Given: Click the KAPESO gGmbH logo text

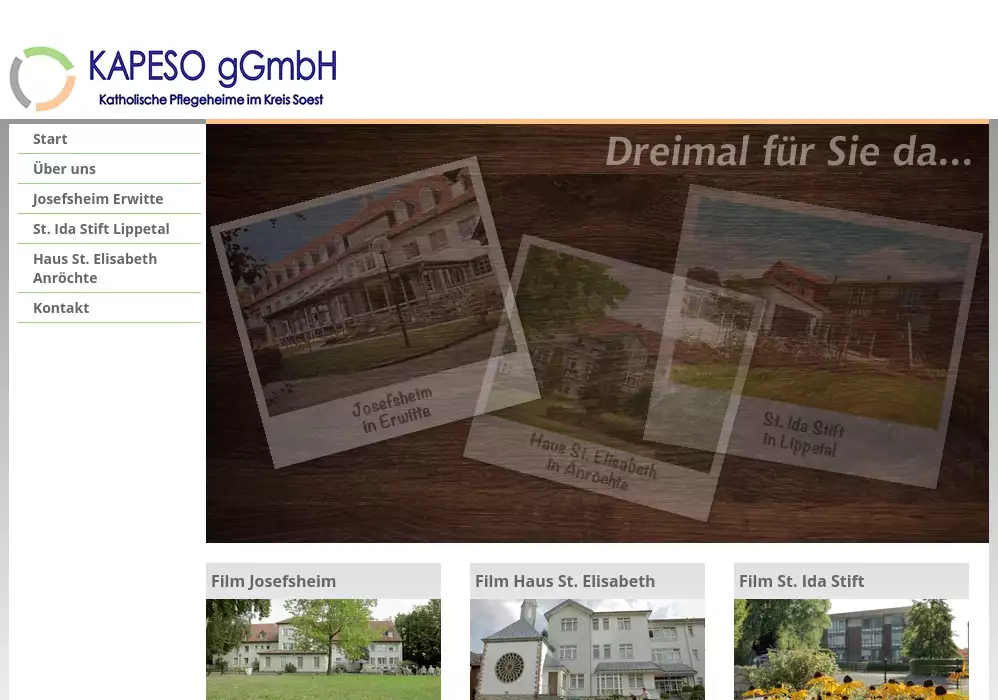Looking at the screenshot, I should point(212,67).
